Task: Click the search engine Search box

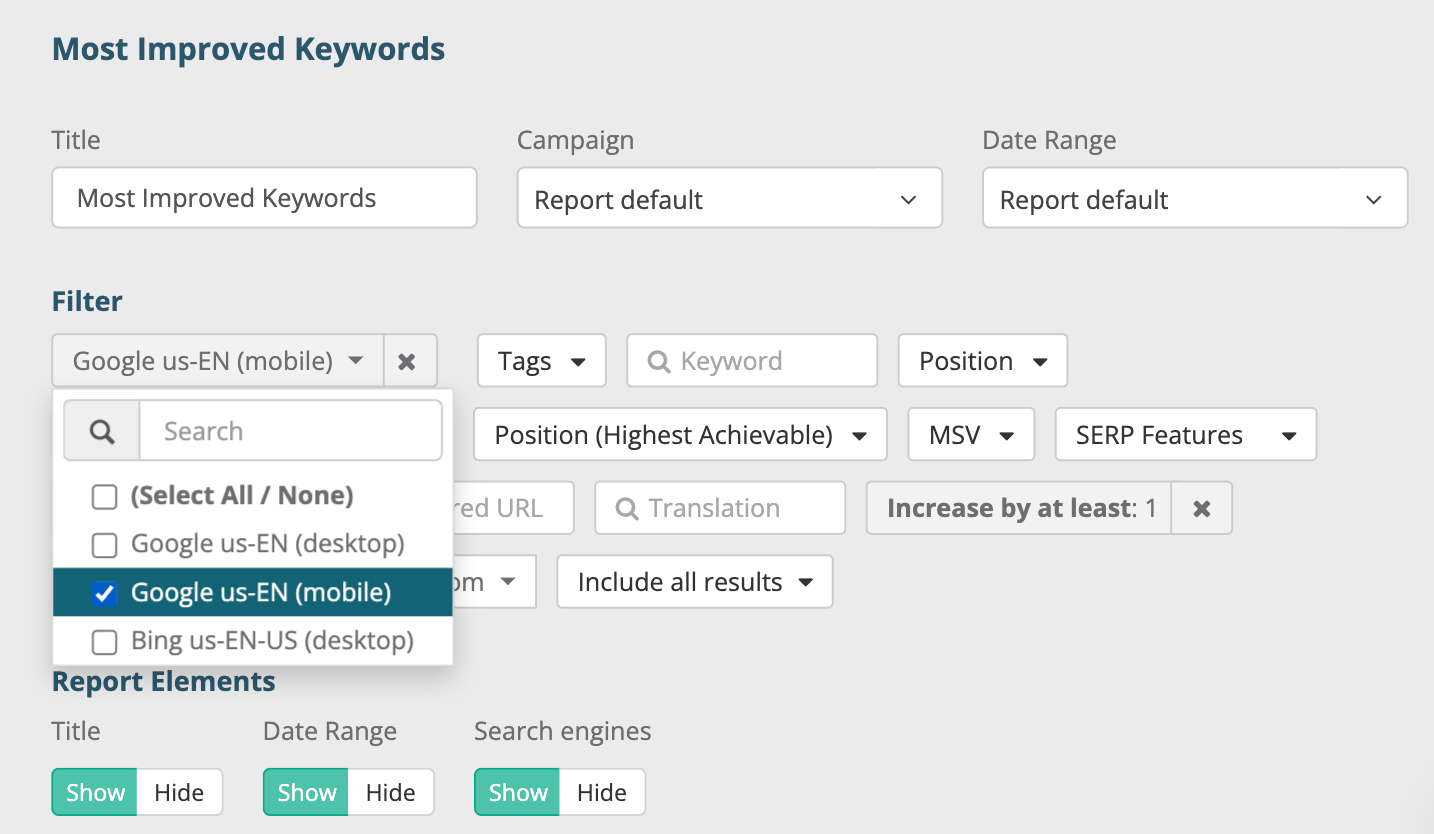Action: coord(290,431)
